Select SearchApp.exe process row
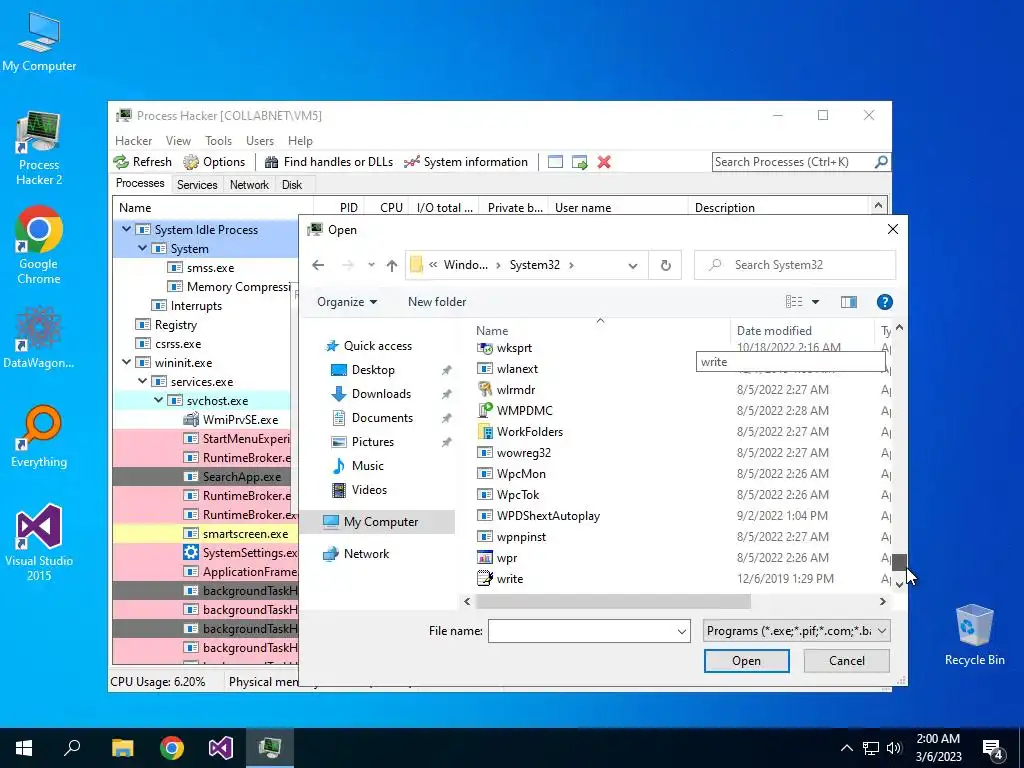Viewport: 1024px width, 768px height. coord(204,477)
